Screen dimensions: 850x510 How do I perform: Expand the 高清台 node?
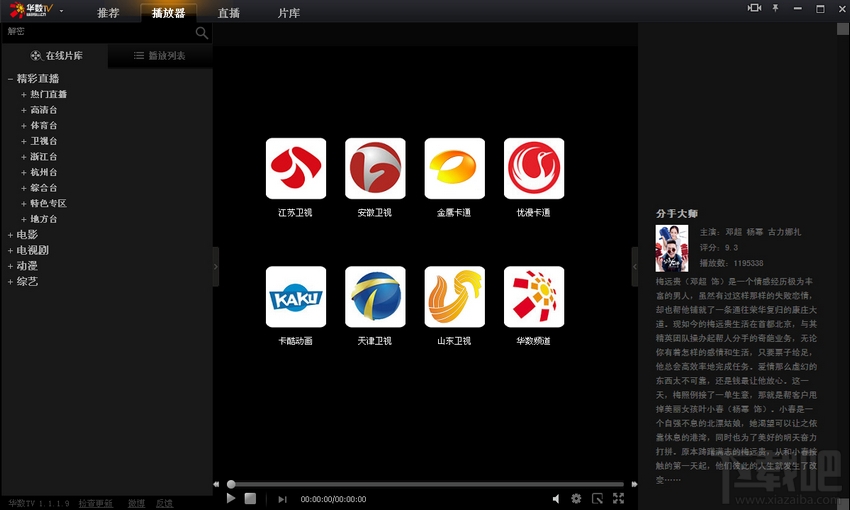click(24, 111)
